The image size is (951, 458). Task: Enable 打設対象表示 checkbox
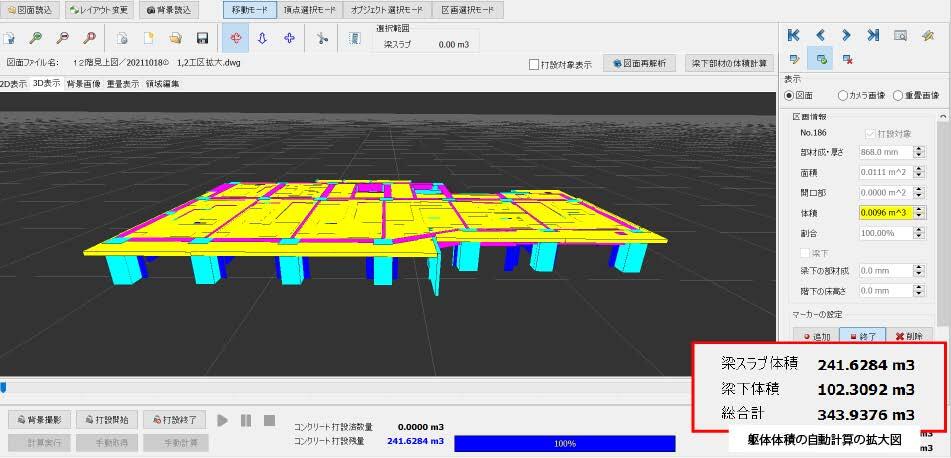point(535,65)
